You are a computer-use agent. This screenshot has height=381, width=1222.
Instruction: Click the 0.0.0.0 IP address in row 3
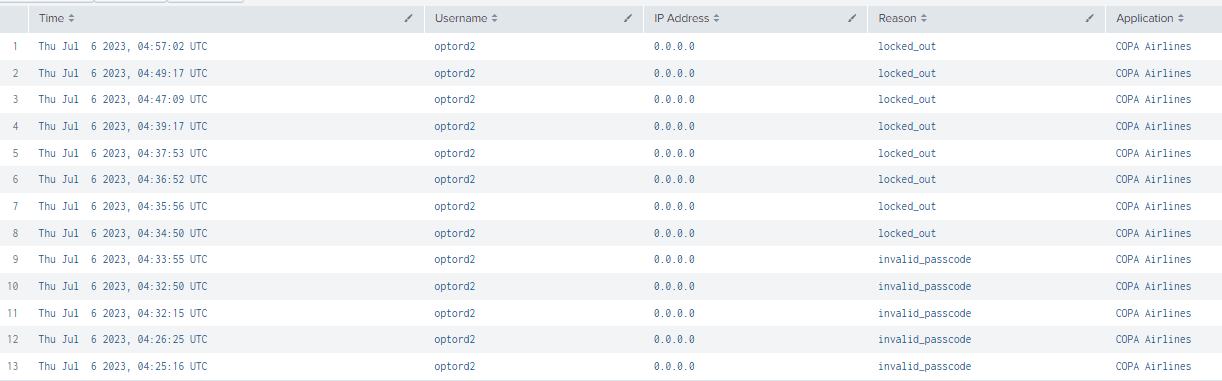point(674,100)
